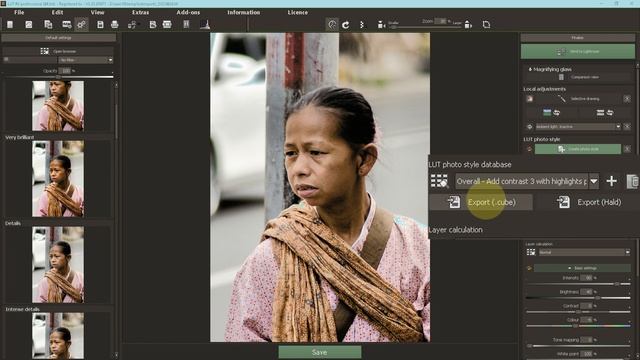
Task: Adjust the Intensity slider
Action: (x=578, y=284)
